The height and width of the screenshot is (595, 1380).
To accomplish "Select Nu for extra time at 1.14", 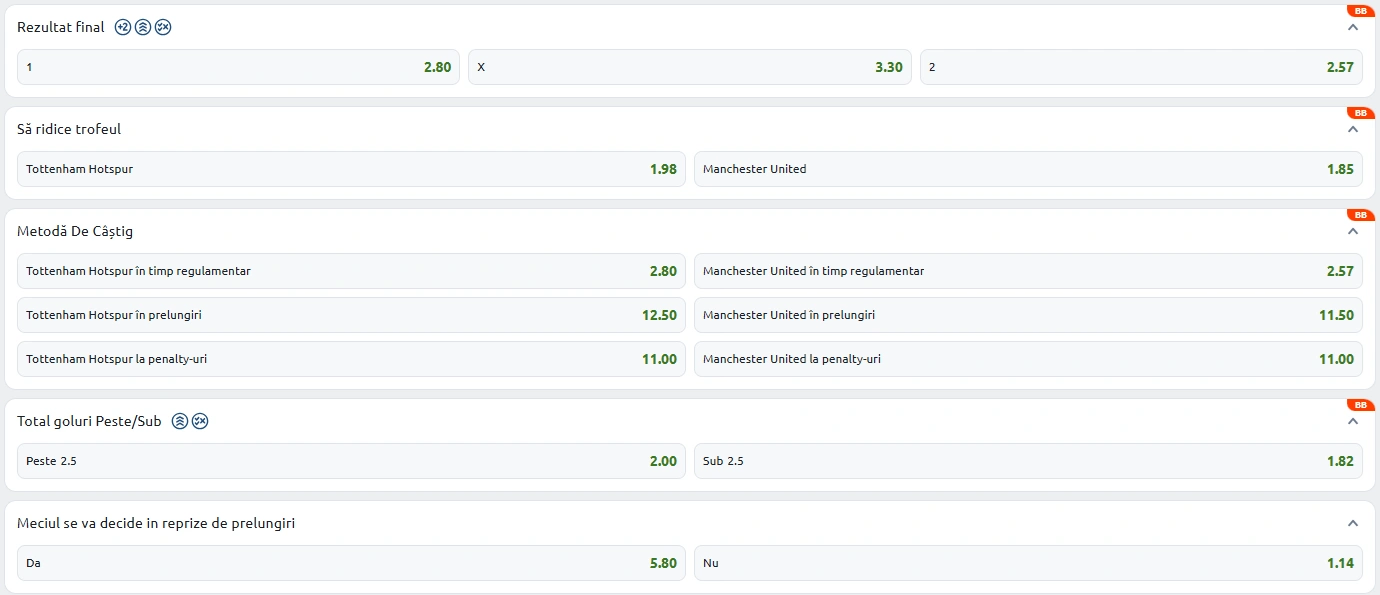I will point(1028,563).
